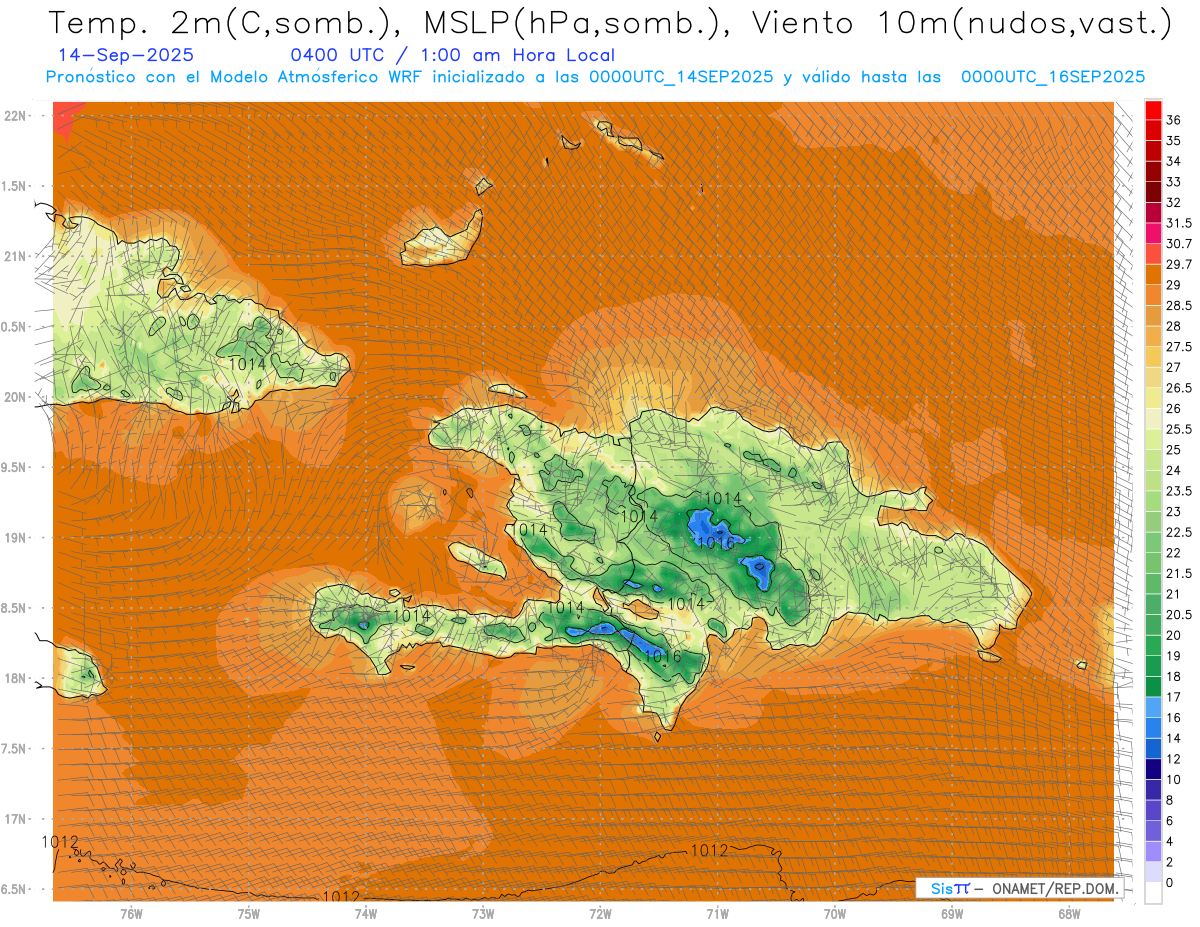Click the legend value '31.5'

pyautogui.click(x=1179, y=223)
